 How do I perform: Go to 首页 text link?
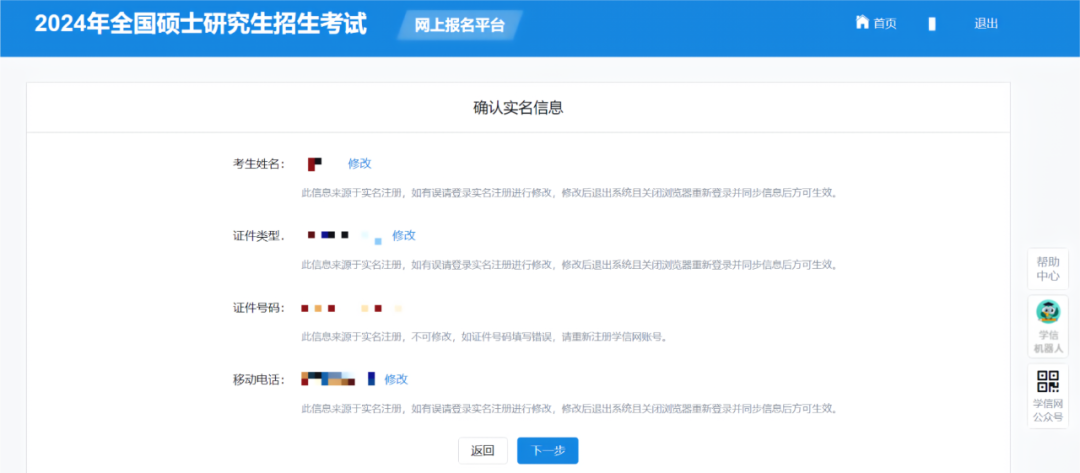[885, 24]
